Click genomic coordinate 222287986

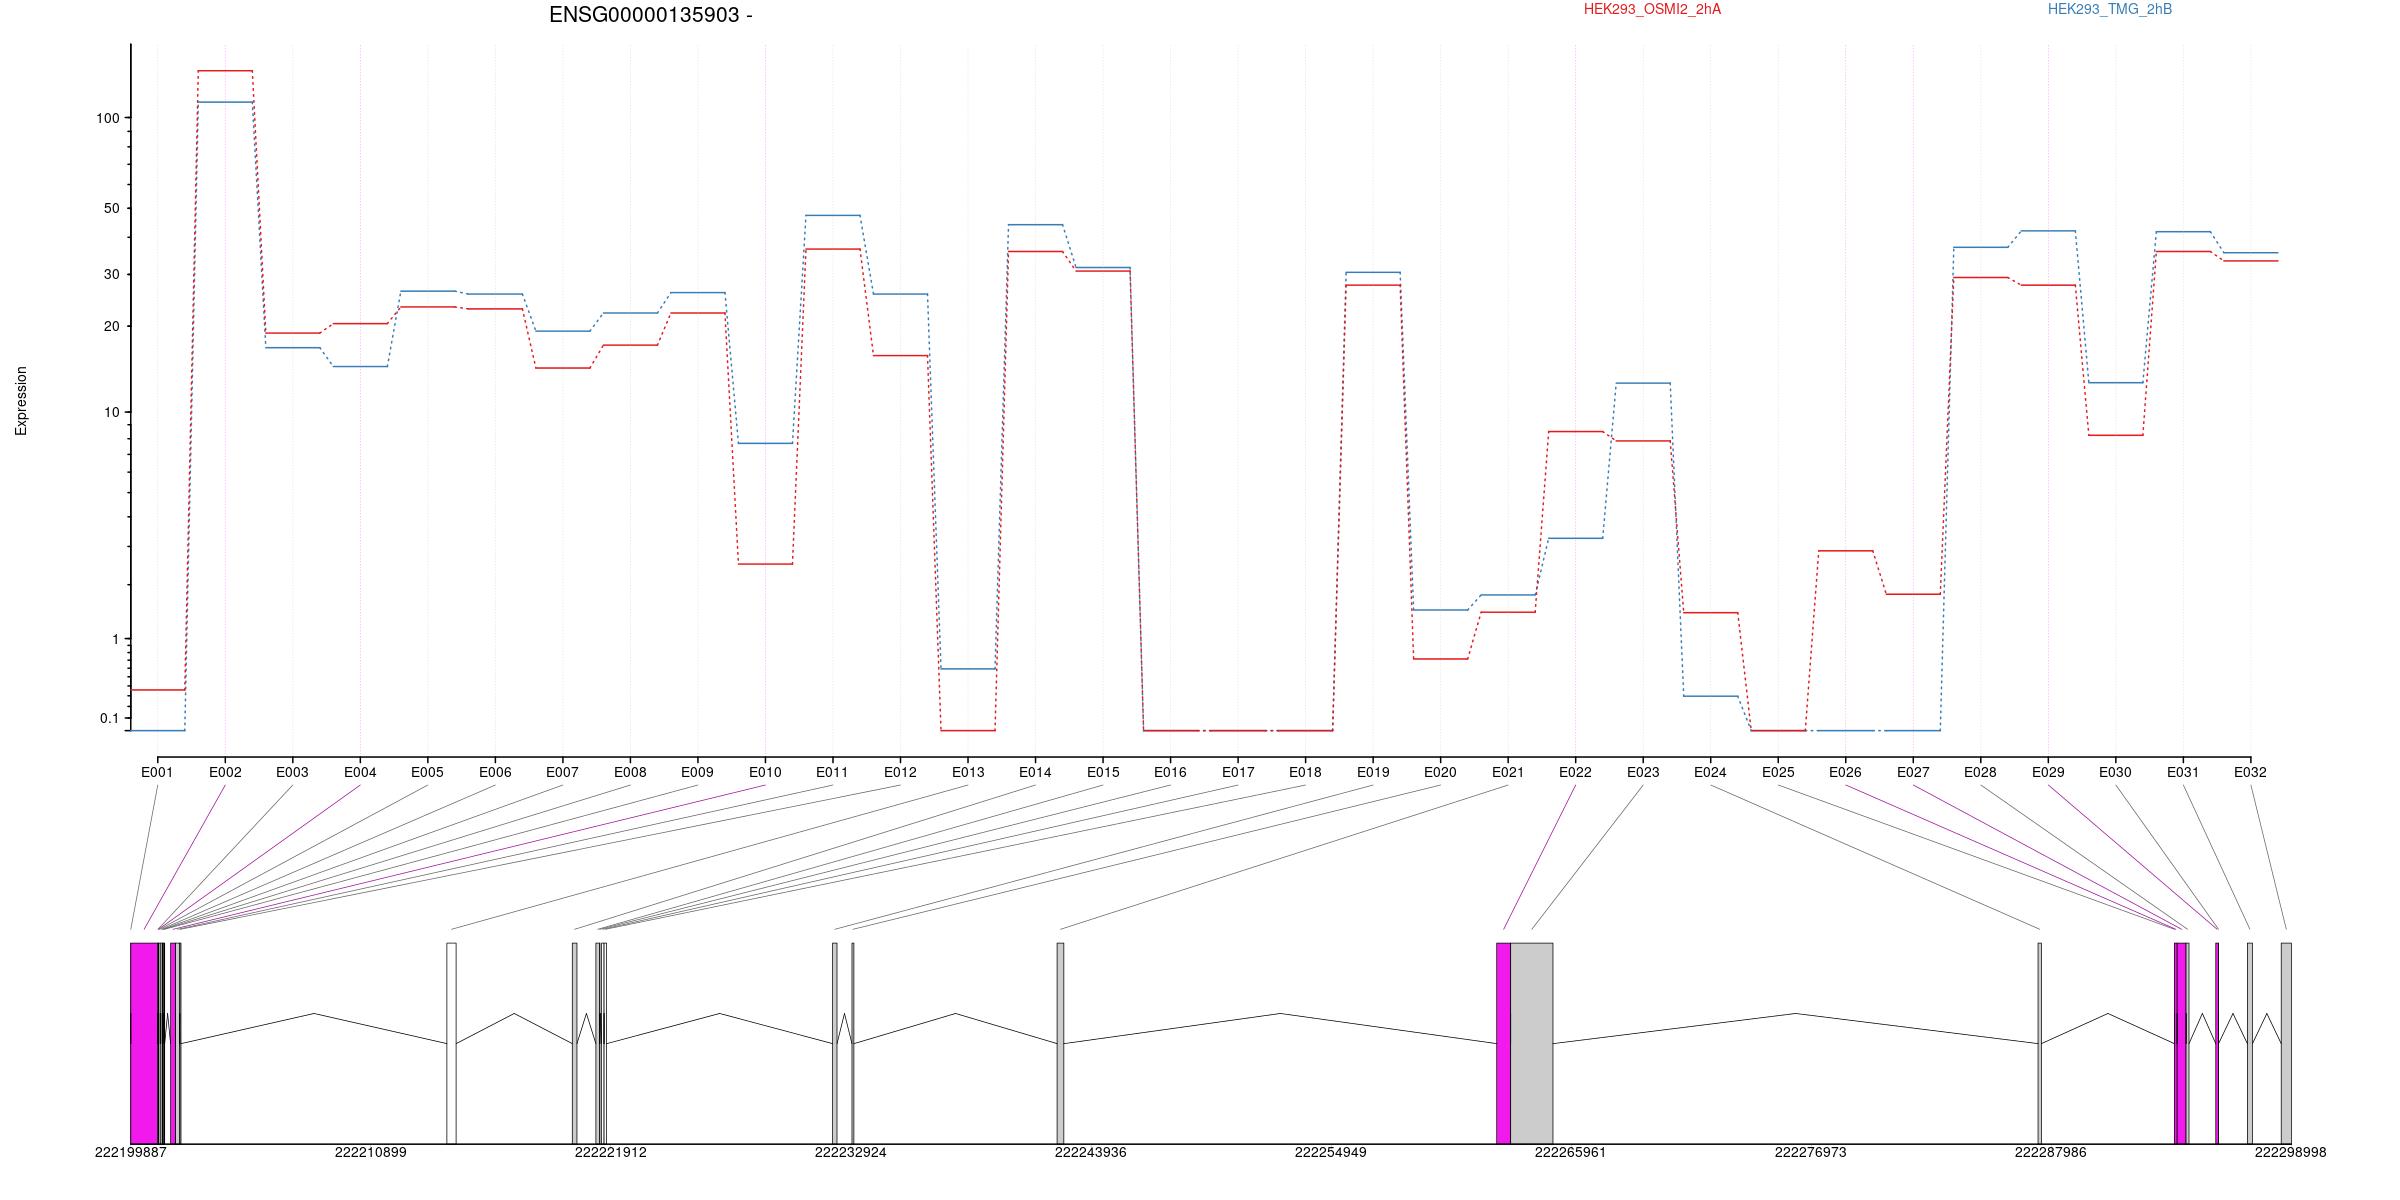[x=2051, y=1152]
